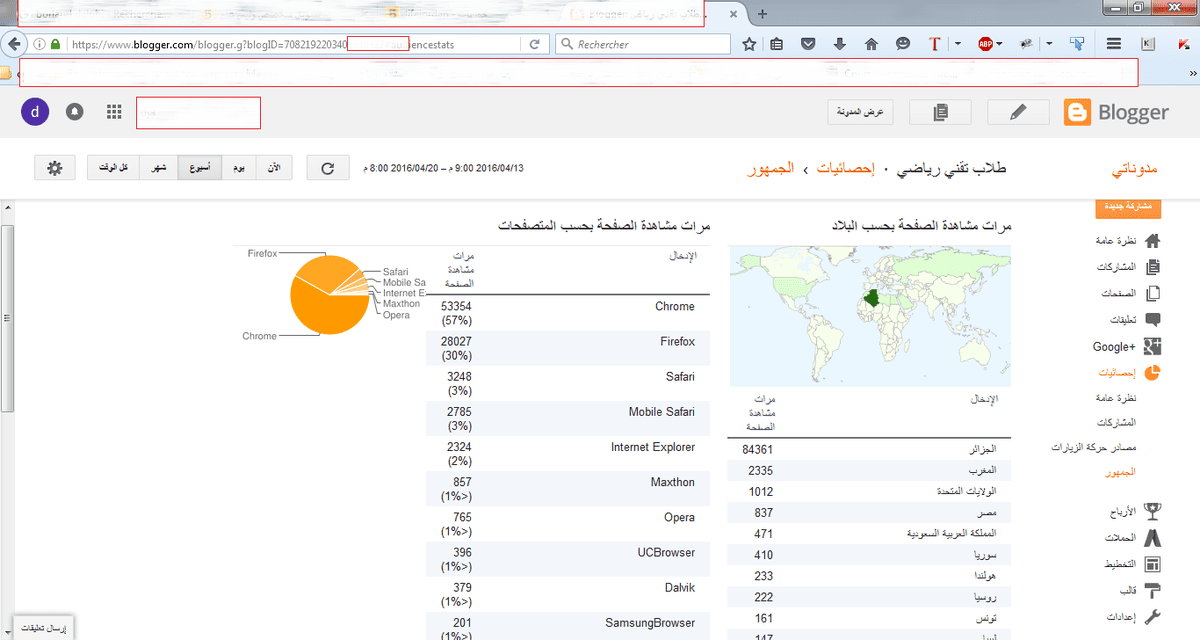Click the stats settings gear icon

tap(54, 168)
